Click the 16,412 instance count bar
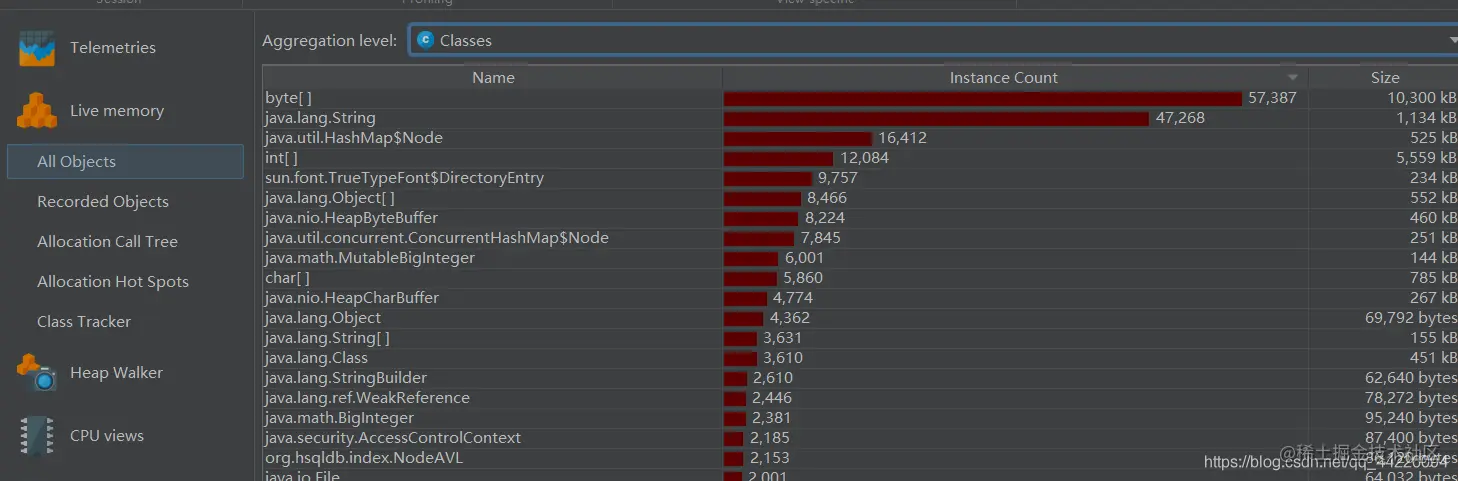This screenshot has width=1458, height=481. (798, 138)
